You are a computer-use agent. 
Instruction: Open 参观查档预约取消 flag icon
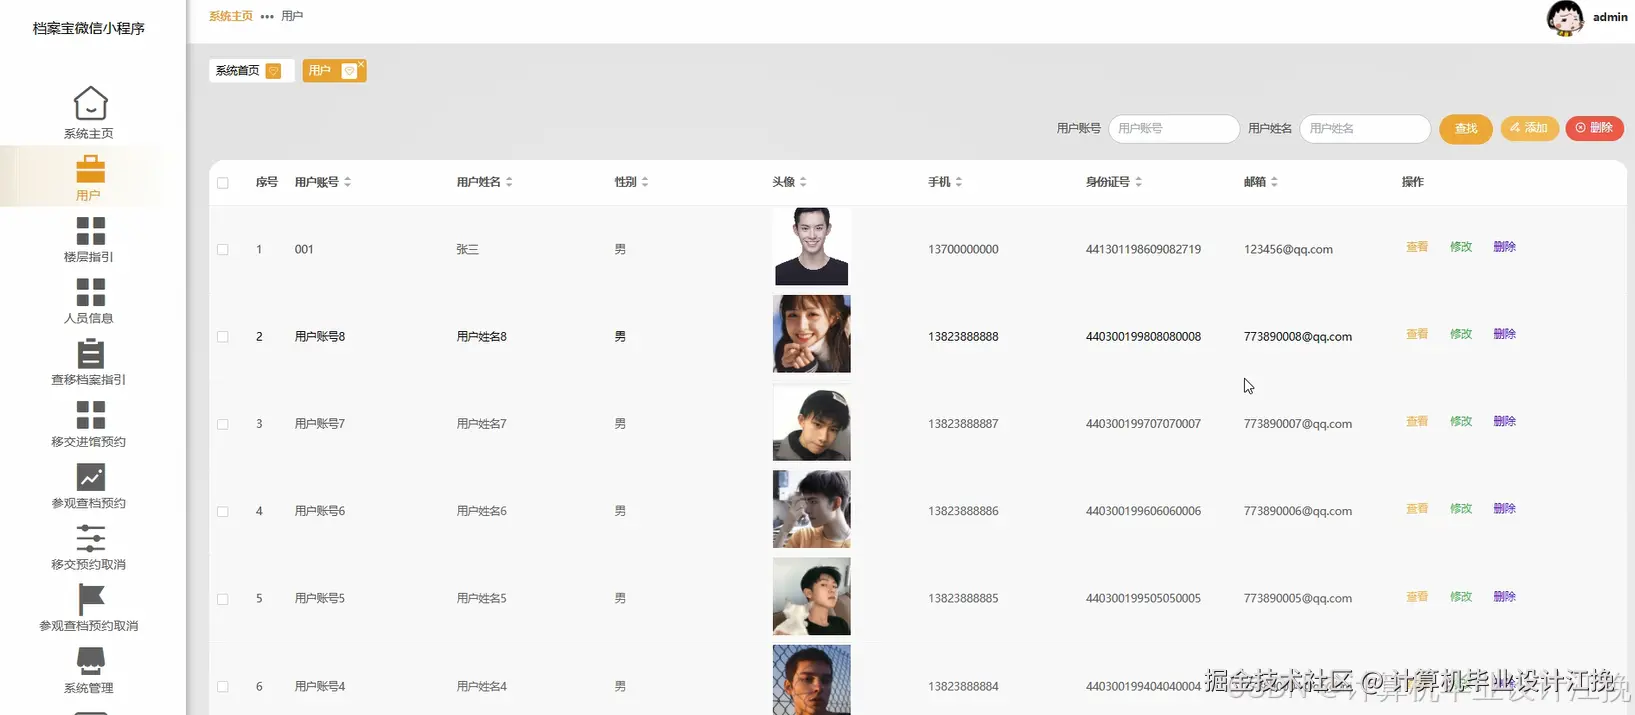90,600
